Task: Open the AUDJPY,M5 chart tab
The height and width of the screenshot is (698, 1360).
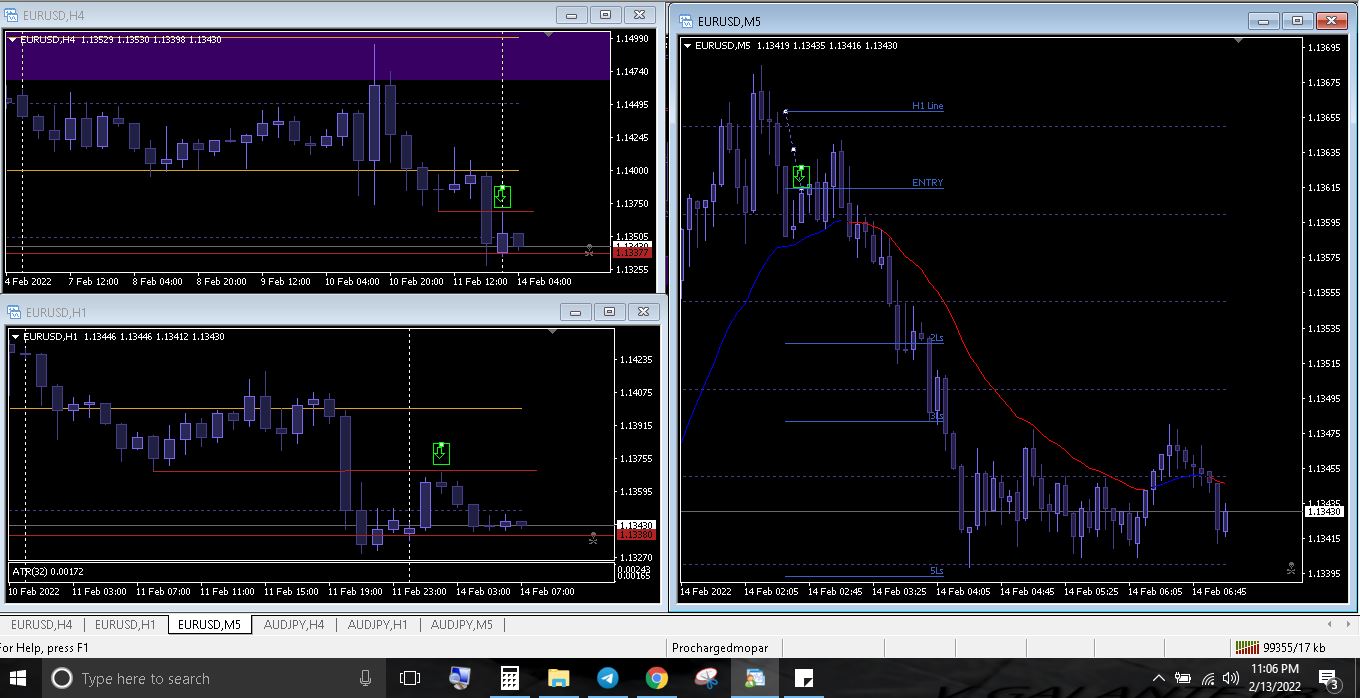Action: click(461, 625)
